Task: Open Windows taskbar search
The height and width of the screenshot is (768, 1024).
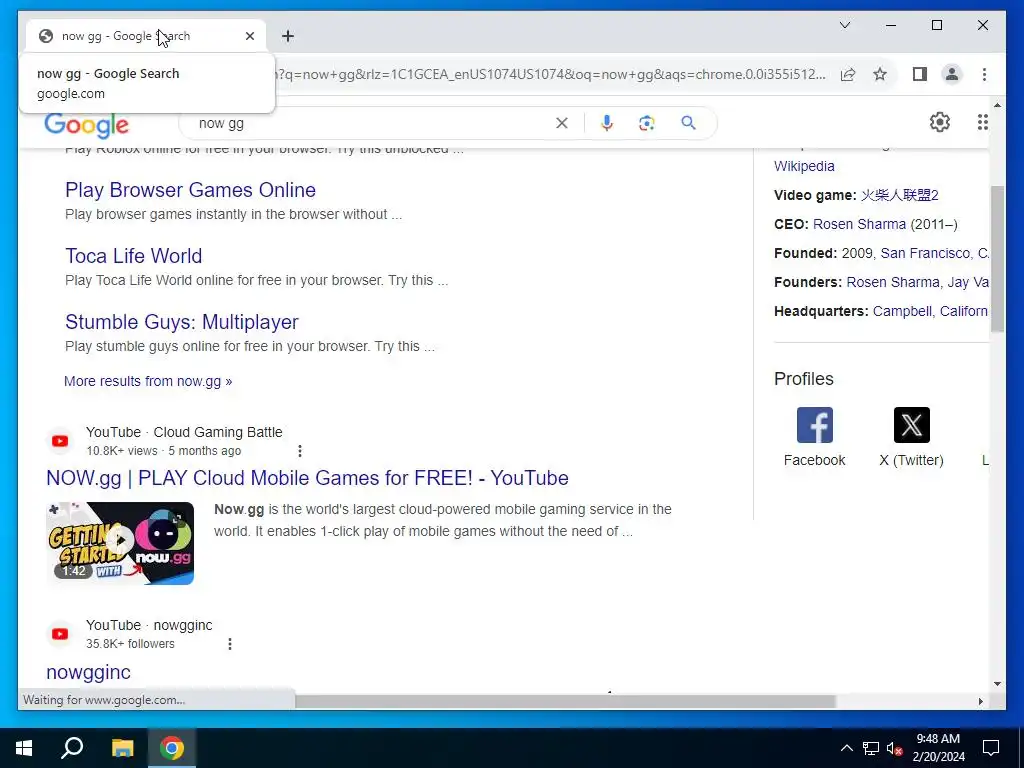Action: click(72, 748)
